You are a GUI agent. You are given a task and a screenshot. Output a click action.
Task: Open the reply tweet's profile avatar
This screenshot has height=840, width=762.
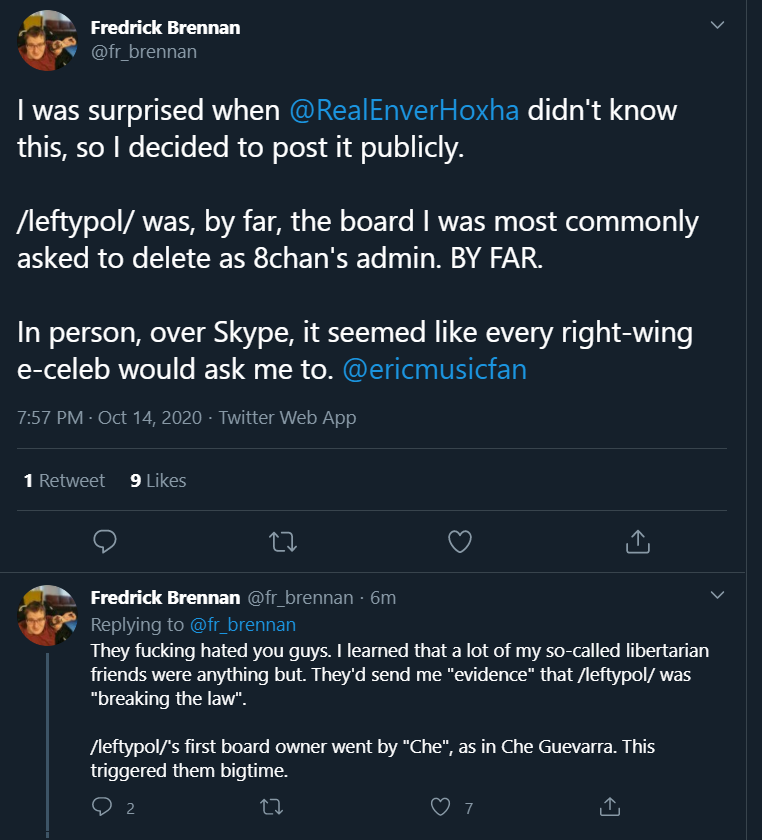tap(48, 615)
